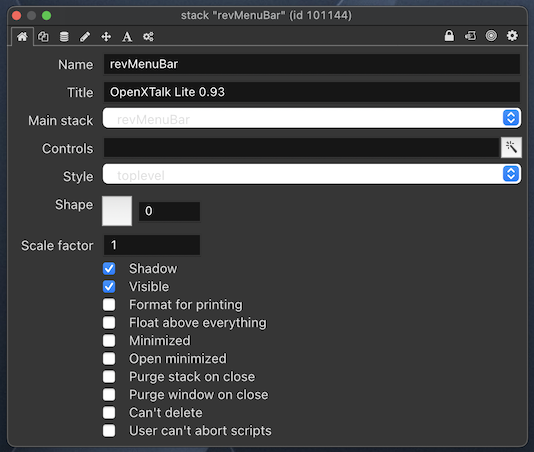Edit the Name field revMenuBar
The width and height of the screenshot is (534, 452).
[x=312, y=64]
